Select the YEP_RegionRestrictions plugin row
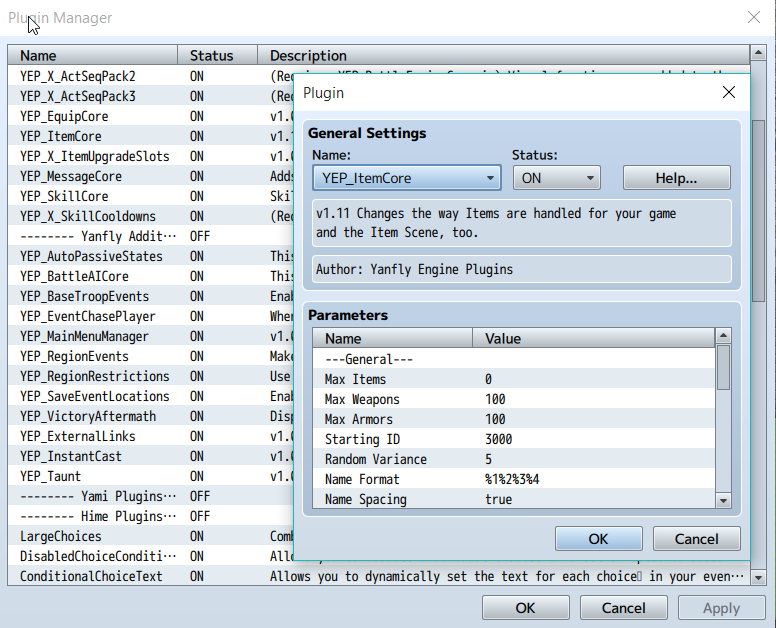Screen dimensions: 776x628 pyautogui.click(x=150, y=376)
